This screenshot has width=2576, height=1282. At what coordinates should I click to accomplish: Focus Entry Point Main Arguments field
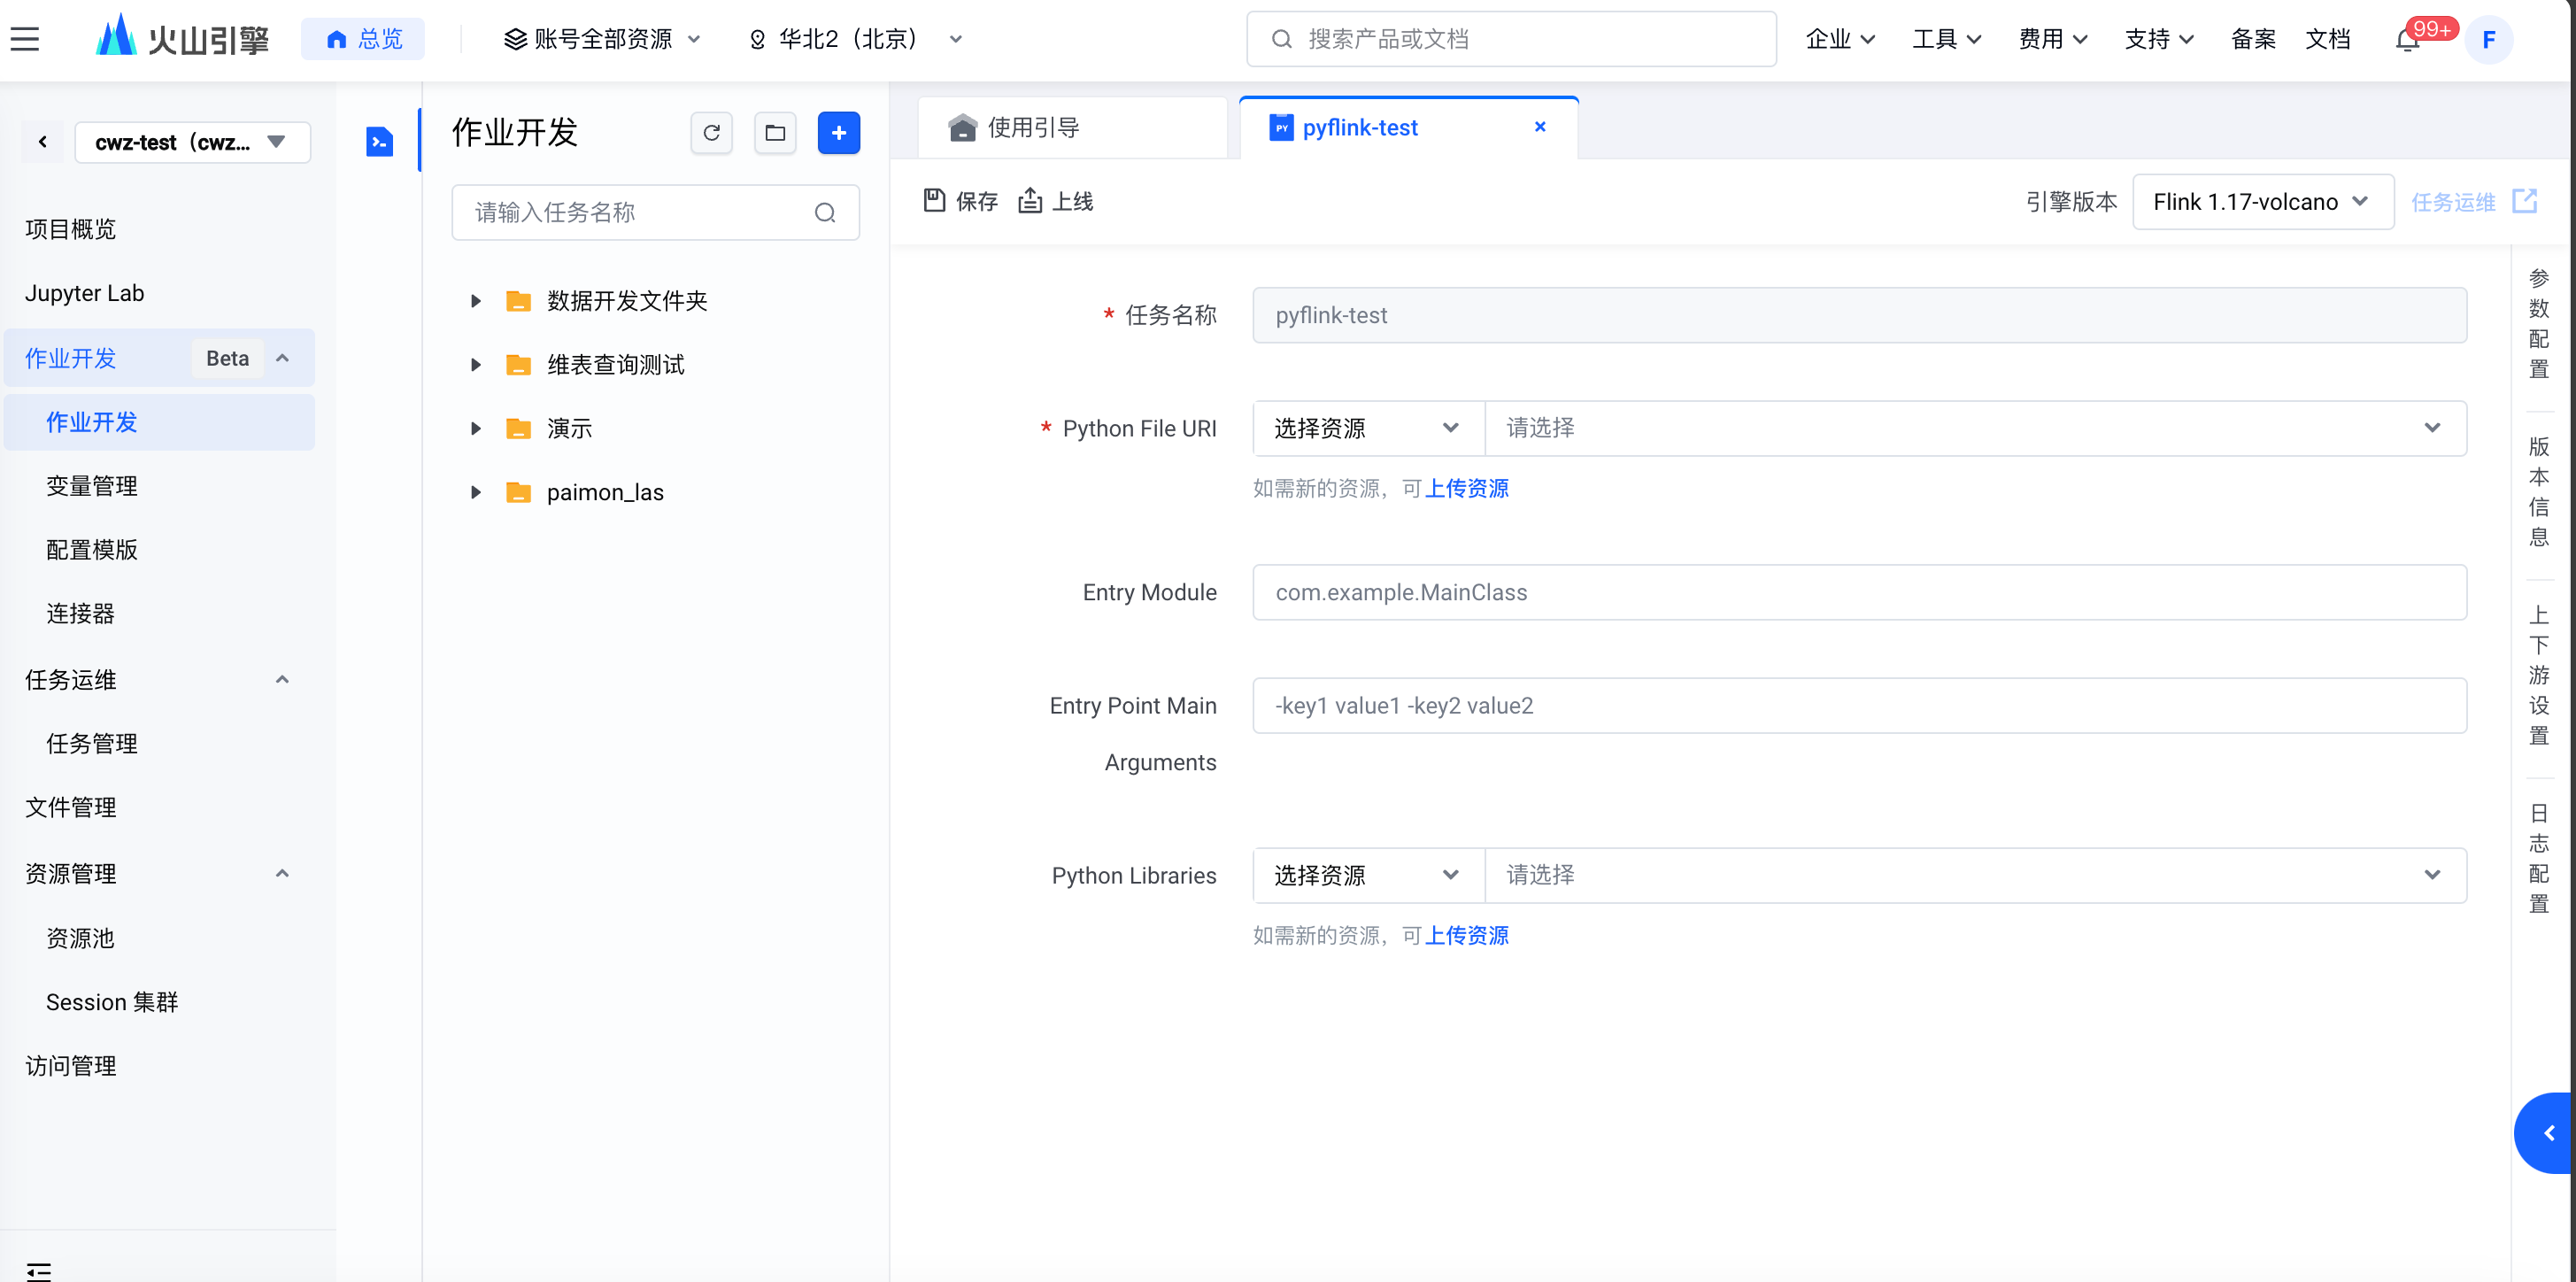point(1859,706)
